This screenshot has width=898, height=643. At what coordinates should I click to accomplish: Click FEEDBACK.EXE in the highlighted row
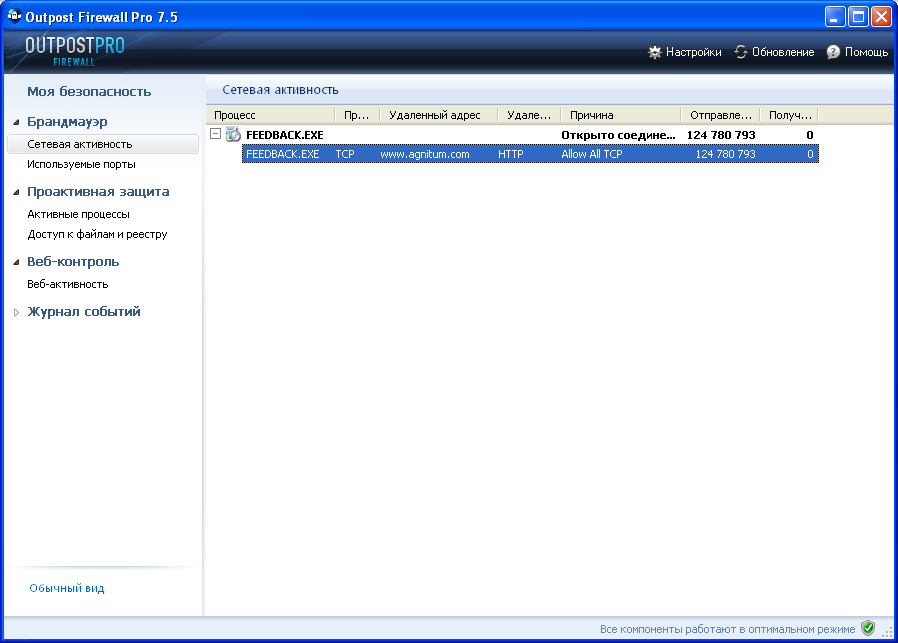pos(282,154)
